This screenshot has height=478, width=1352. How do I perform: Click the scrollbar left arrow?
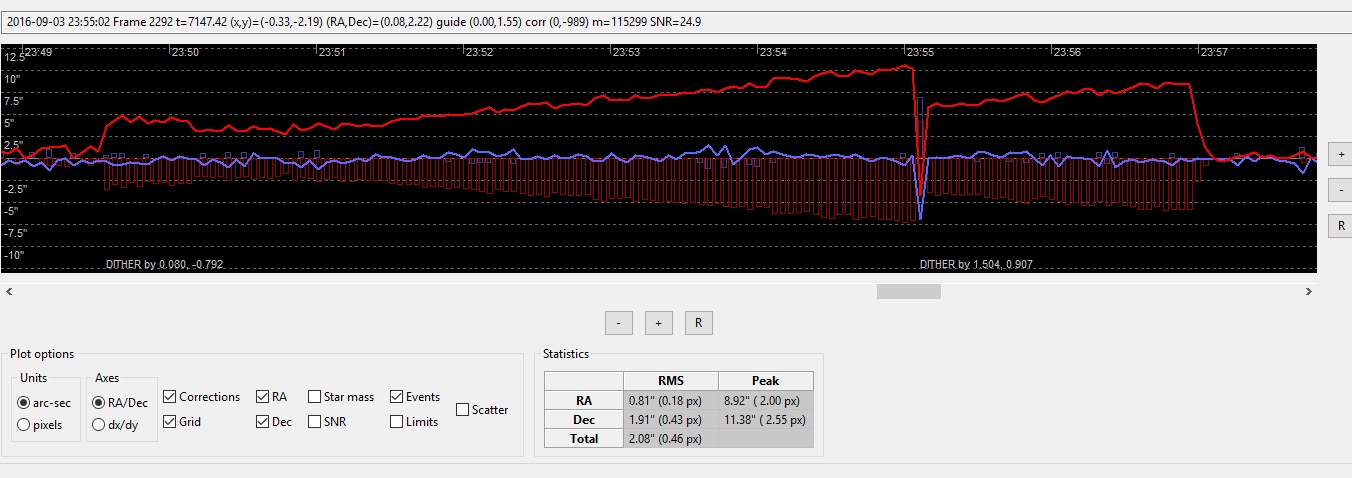[9, 291]
